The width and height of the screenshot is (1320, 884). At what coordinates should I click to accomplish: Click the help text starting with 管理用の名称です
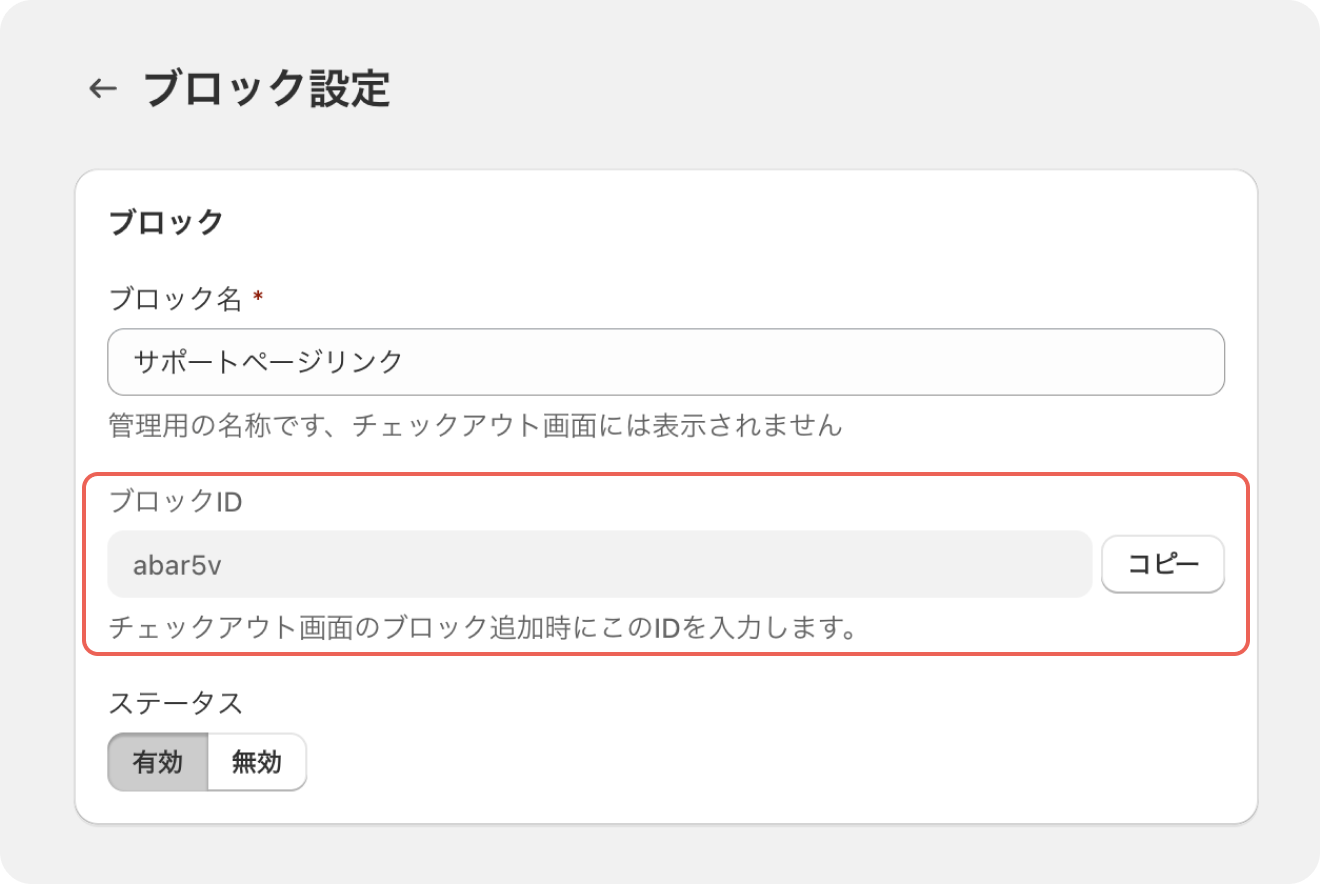[x=474, y=426]
